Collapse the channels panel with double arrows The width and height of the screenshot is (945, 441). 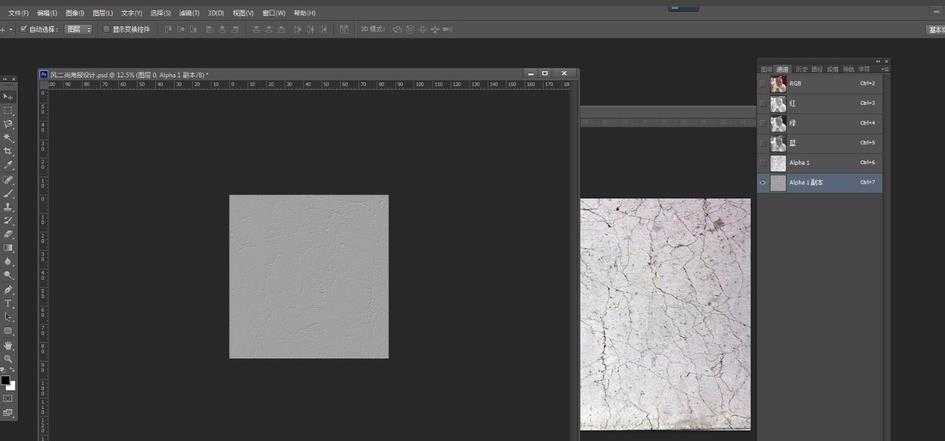point(879,61)
